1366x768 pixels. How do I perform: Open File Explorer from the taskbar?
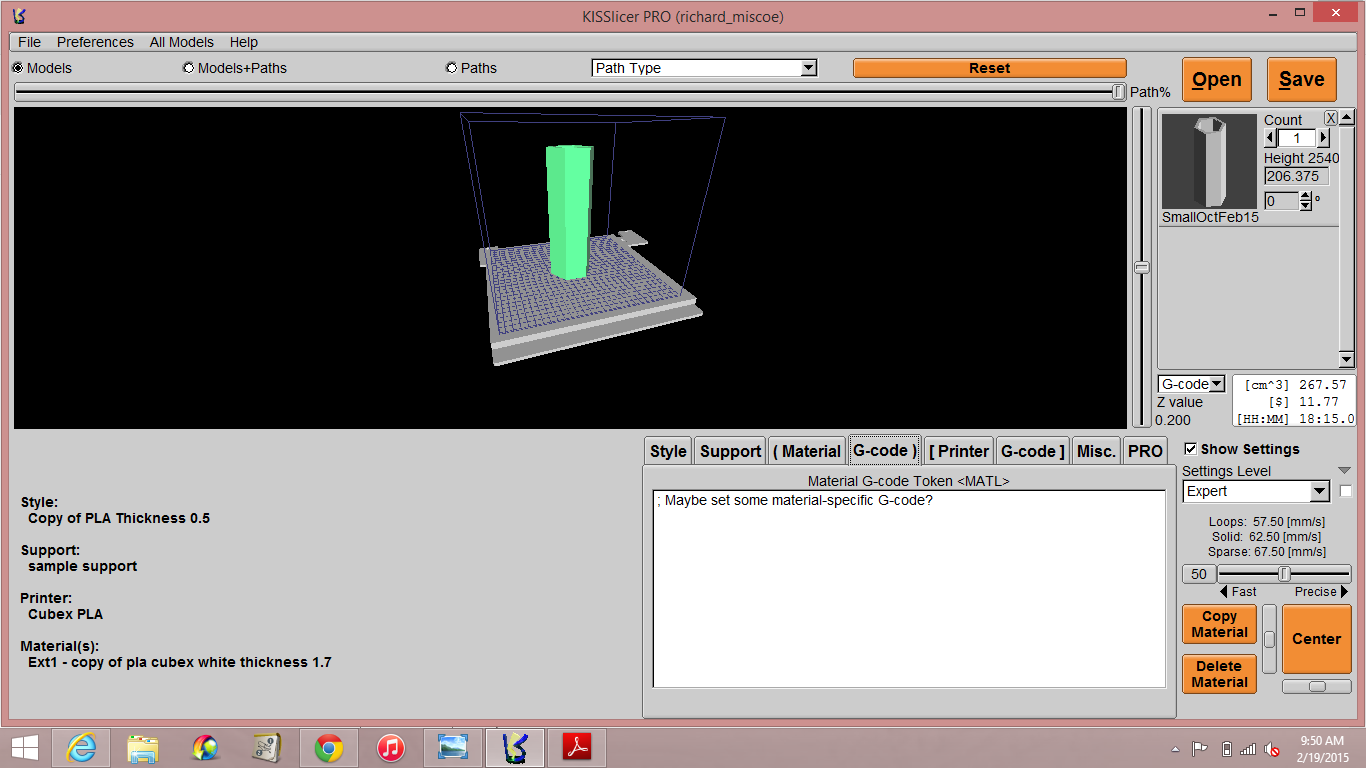point(143,747)
